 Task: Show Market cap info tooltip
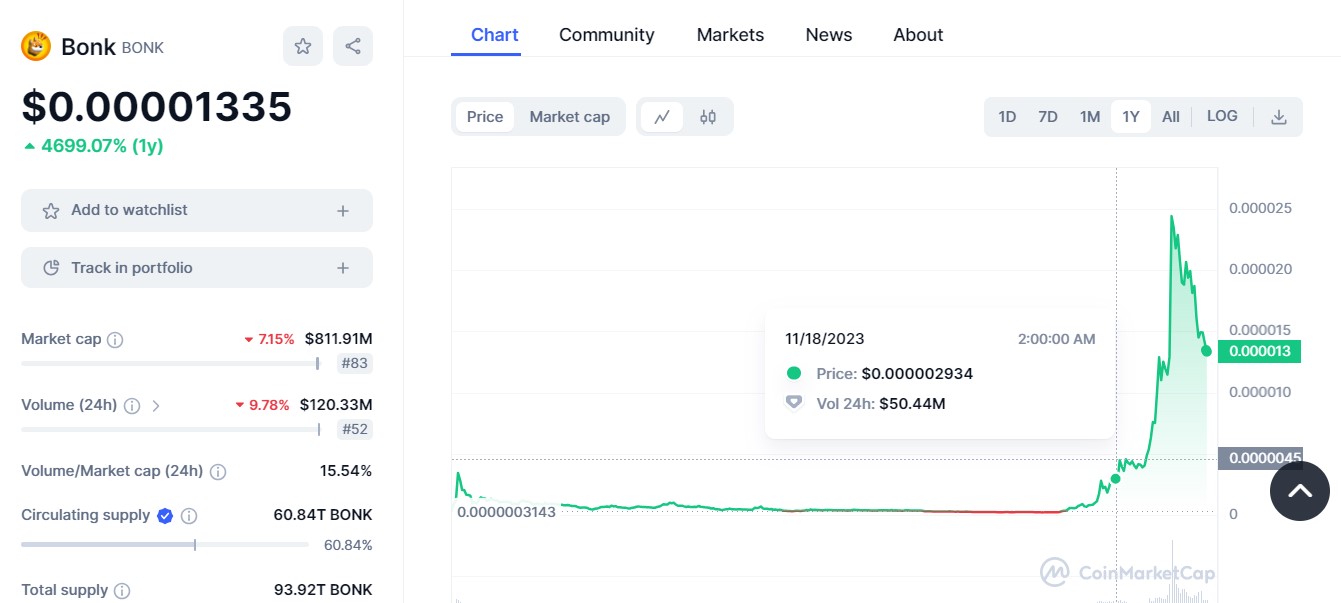pos(115,340)
